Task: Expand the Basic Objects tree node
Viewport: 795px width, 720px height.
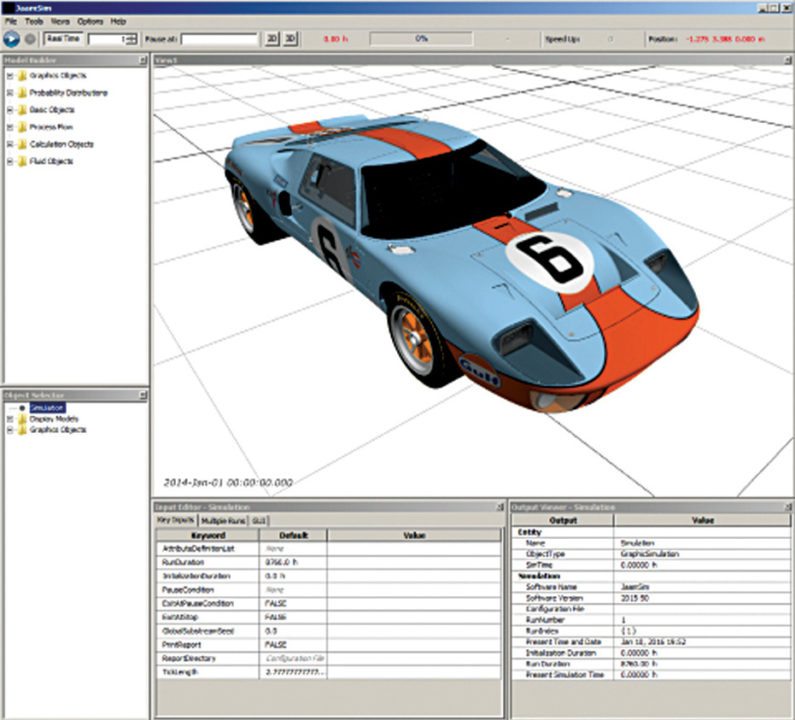Action: (x=9, y=110)
